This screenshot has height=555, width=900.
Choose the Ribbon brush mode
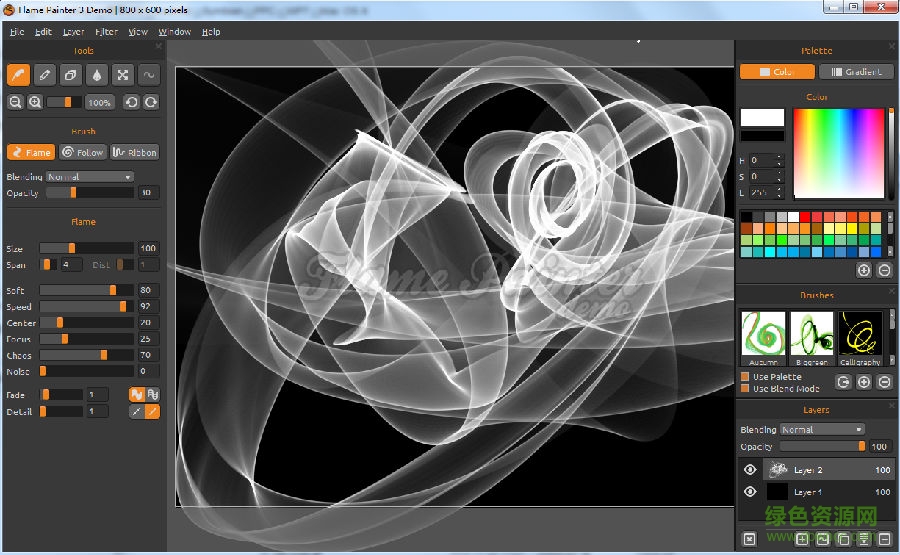135,152
